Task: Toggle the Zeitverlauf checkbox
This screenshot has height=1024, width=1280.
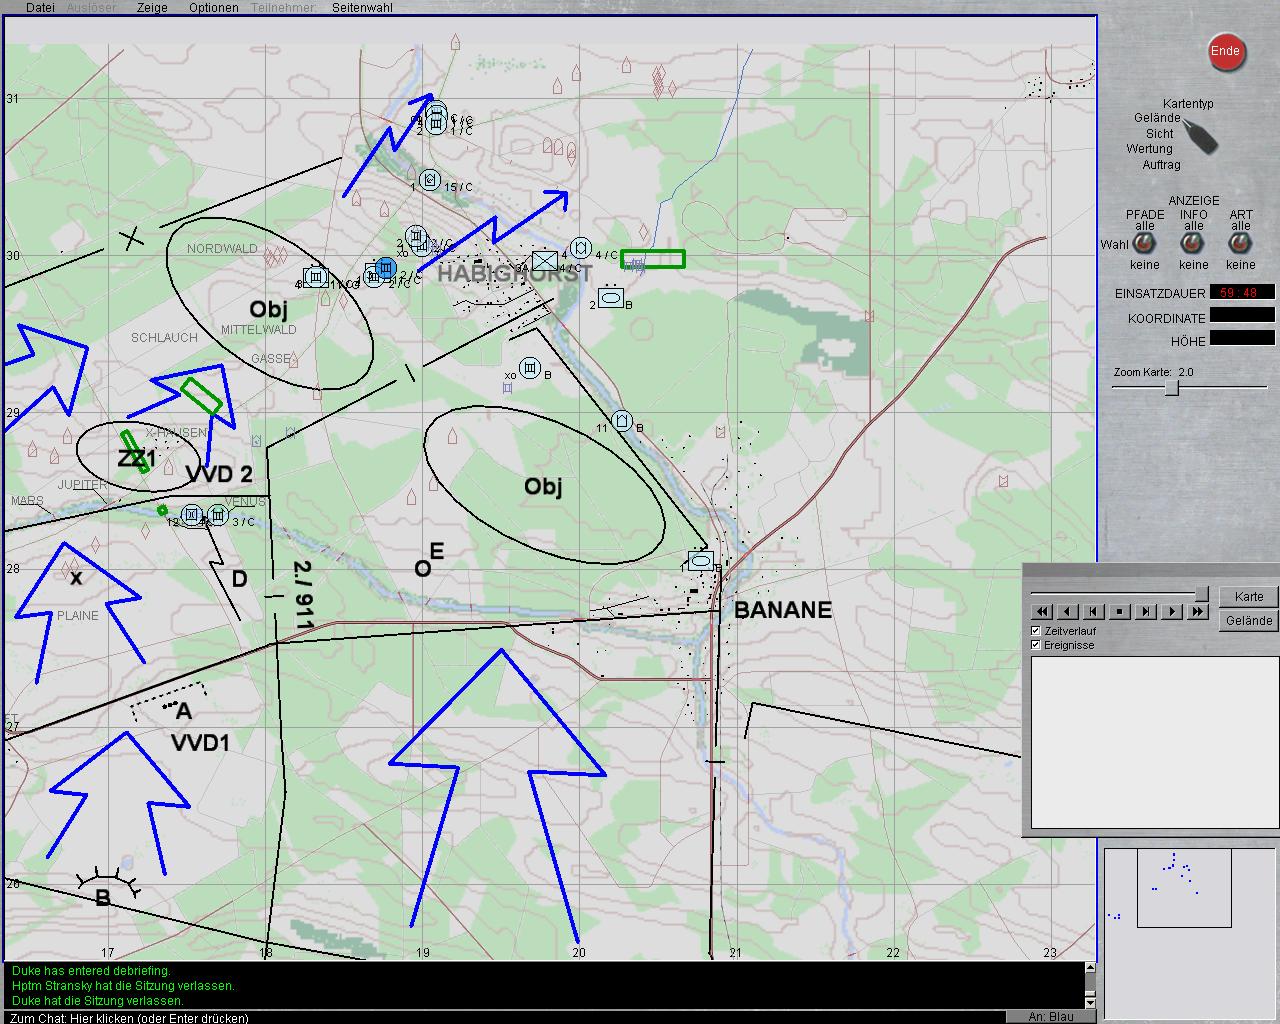Action: [x=1037, y=631]
